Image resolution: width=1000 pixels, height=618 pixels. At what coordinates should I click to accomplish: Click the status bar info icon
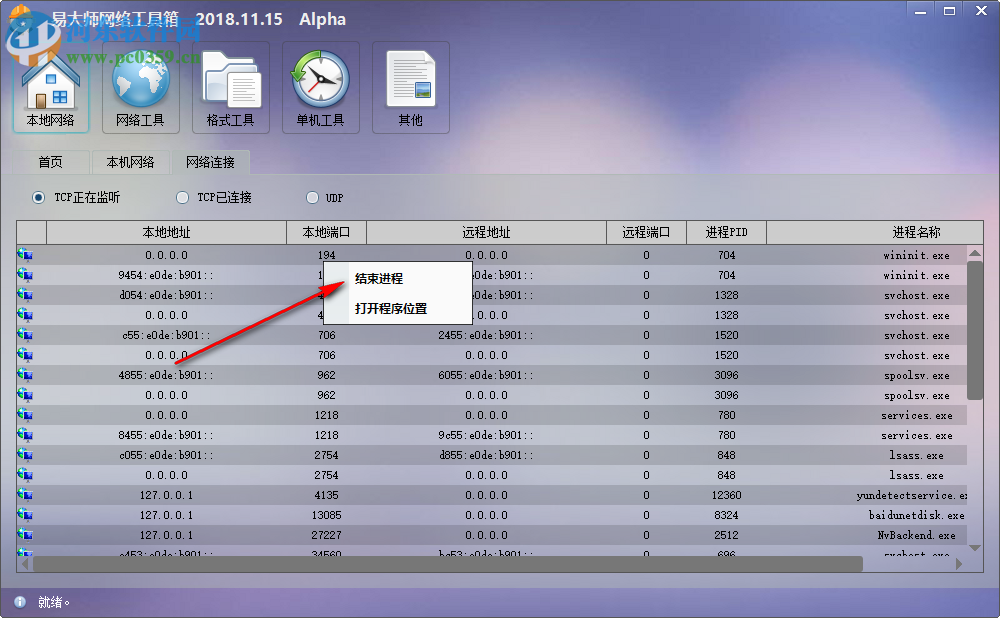[x=20, y=602]
